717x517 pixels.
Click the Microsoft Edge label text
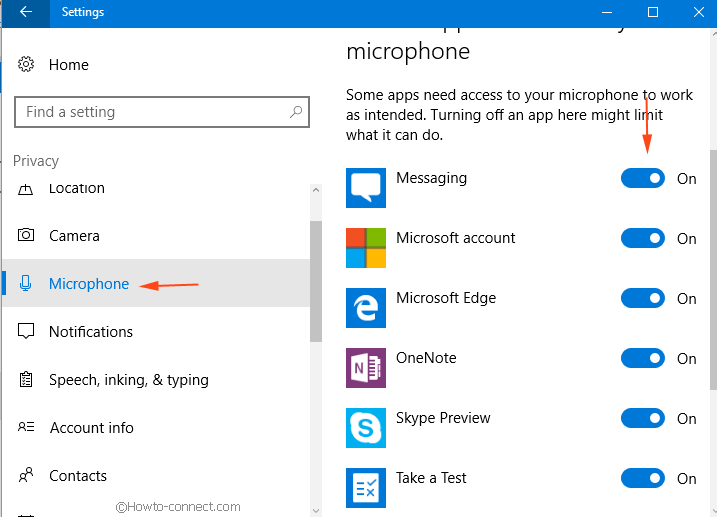pos(446,298)
